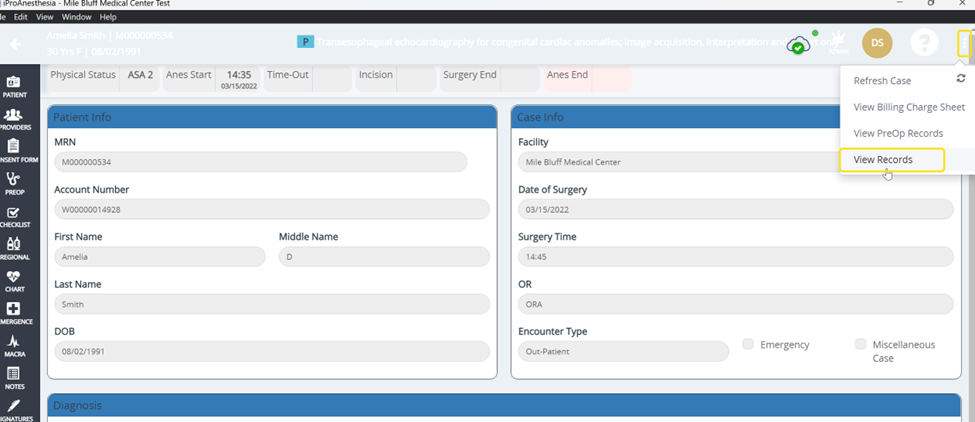The image size is (975, 422).
Task: Click the DS user avatar button
Action: tap(877, 43)
